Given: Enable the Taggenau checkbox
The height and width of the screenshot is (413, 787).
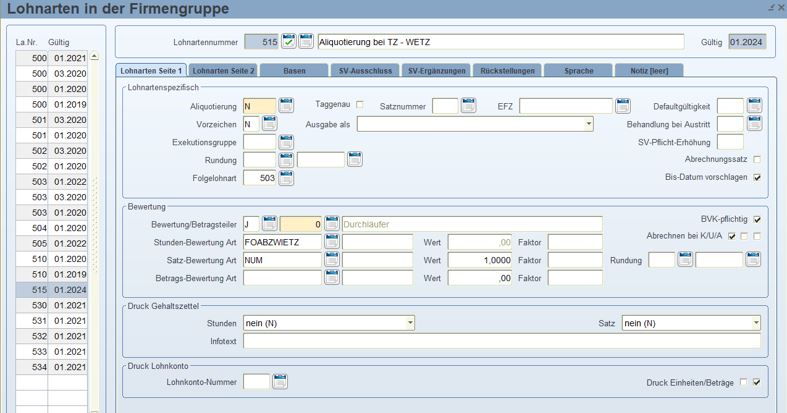Looking at the screenshot, I should coord(360,105).
